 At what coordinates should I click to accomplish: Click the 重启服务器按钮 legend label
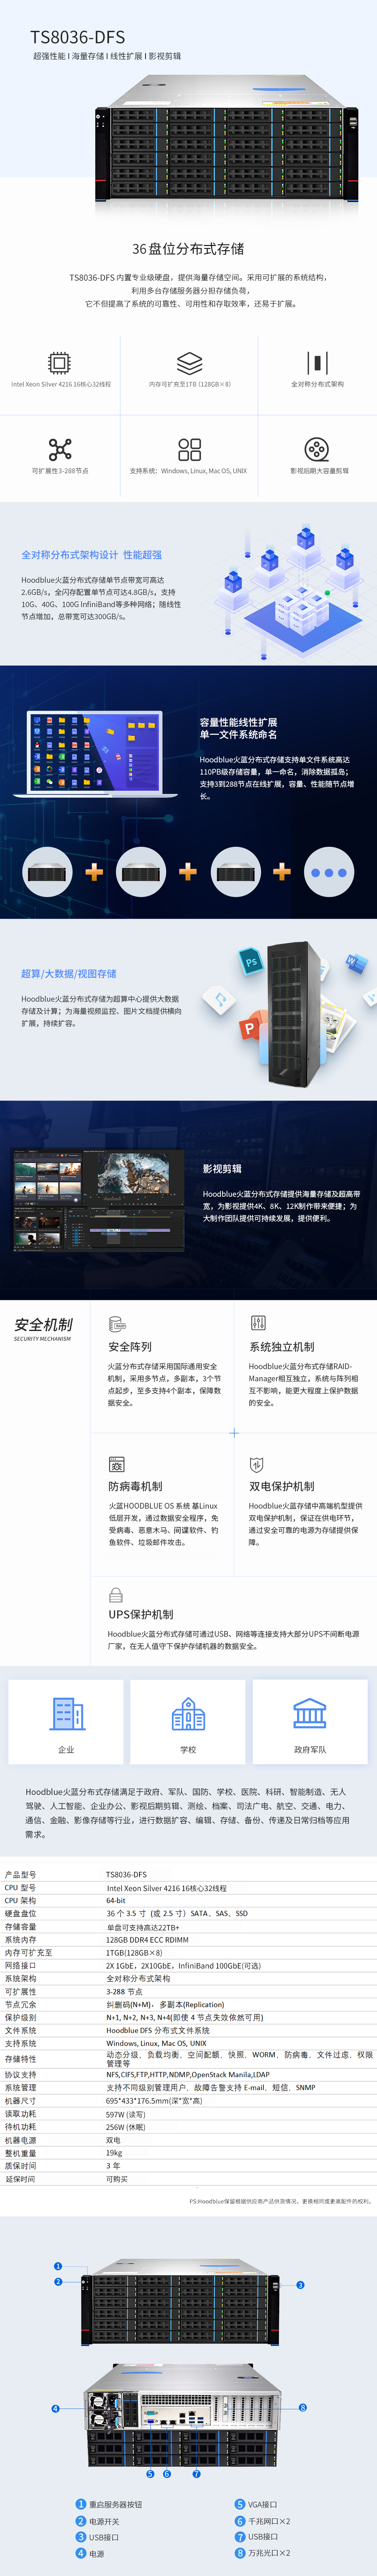pyautogui.click(x=115, y=2505)
